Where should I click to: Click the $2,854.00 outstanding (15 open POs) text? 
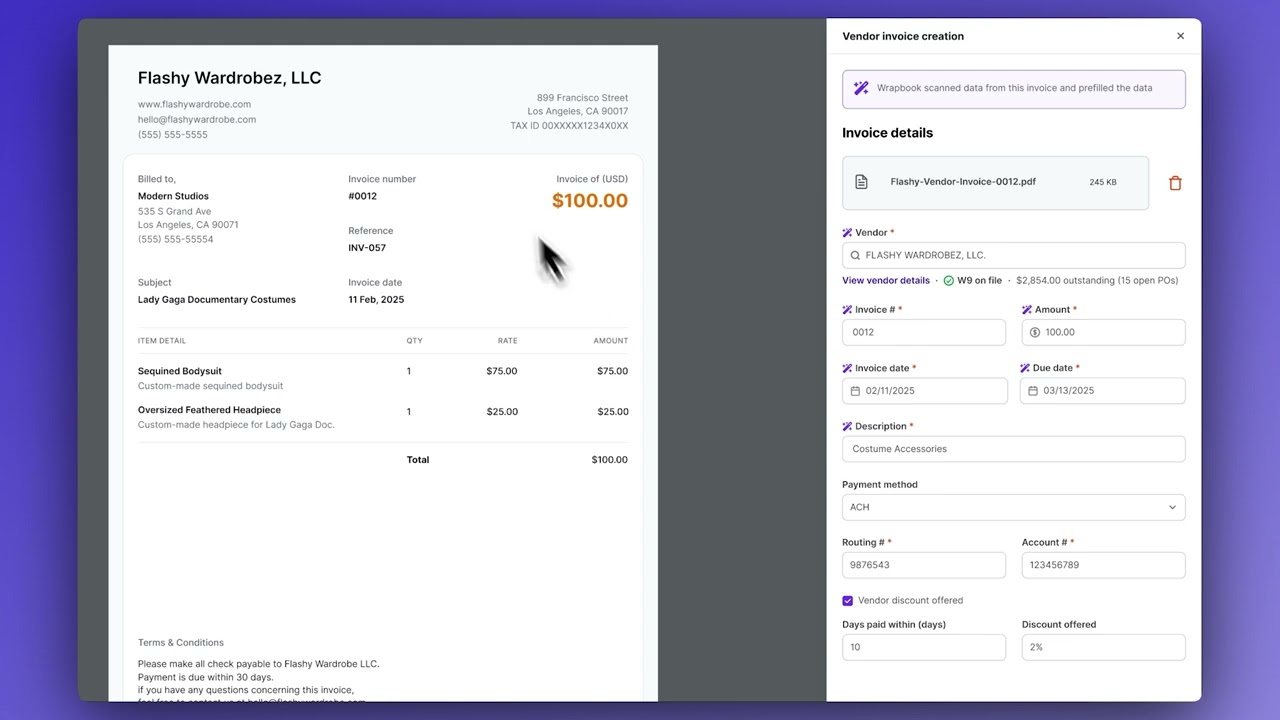coord(1097,281)
